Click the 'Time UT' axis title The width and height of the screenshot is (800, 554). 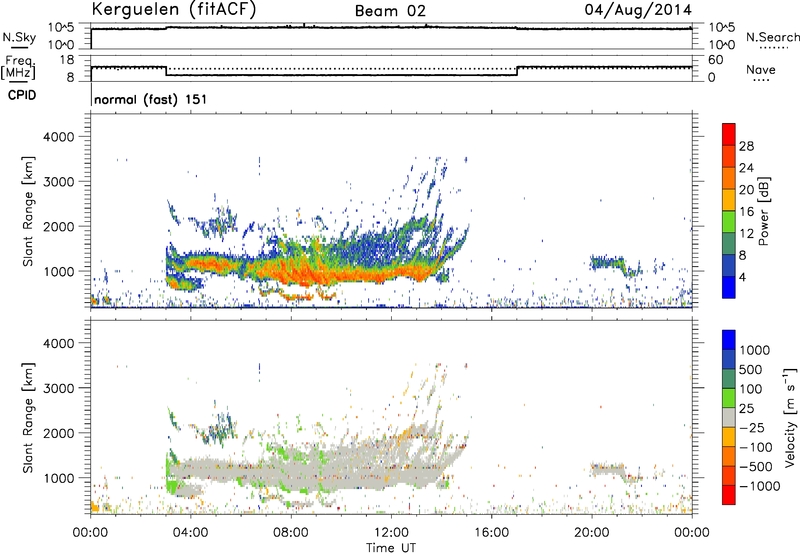(391, 548)
